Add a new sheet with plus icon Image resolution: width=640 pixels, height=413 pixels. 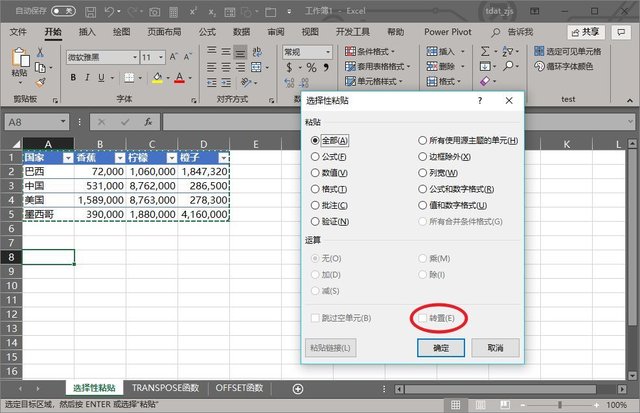pos(297,388)
